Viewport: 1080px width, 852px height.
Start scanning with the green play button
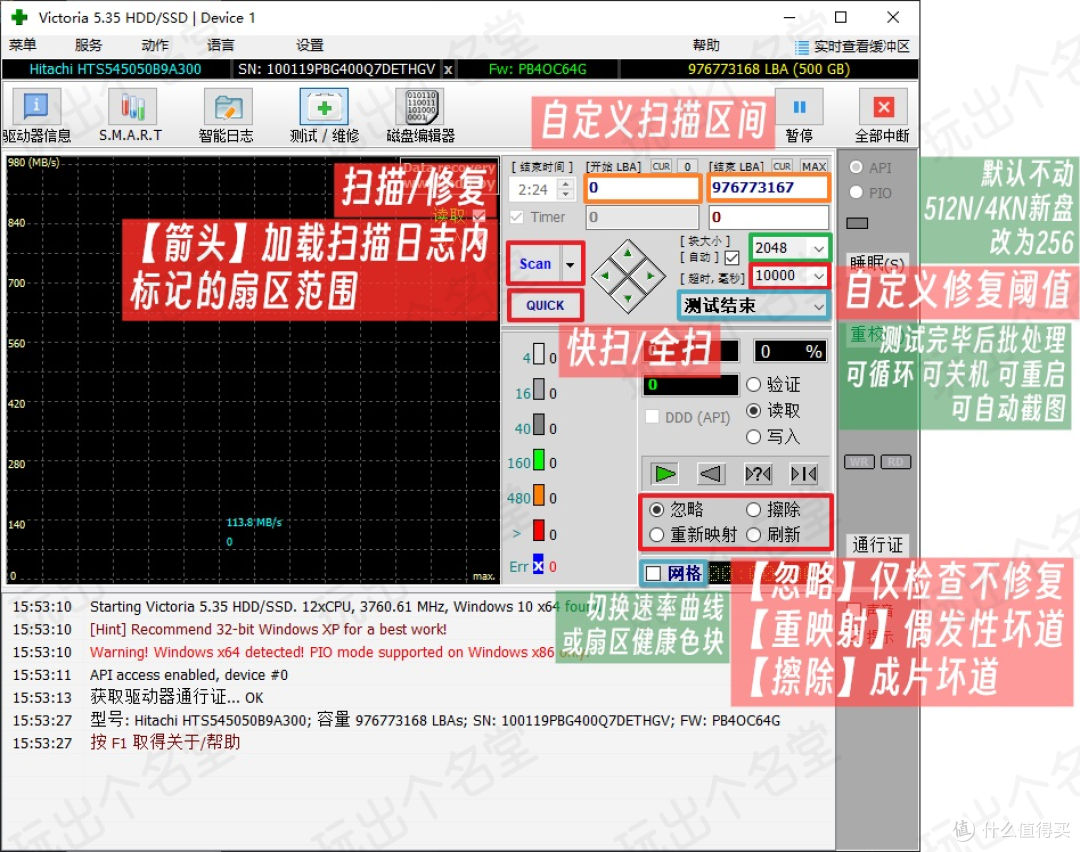665,474
